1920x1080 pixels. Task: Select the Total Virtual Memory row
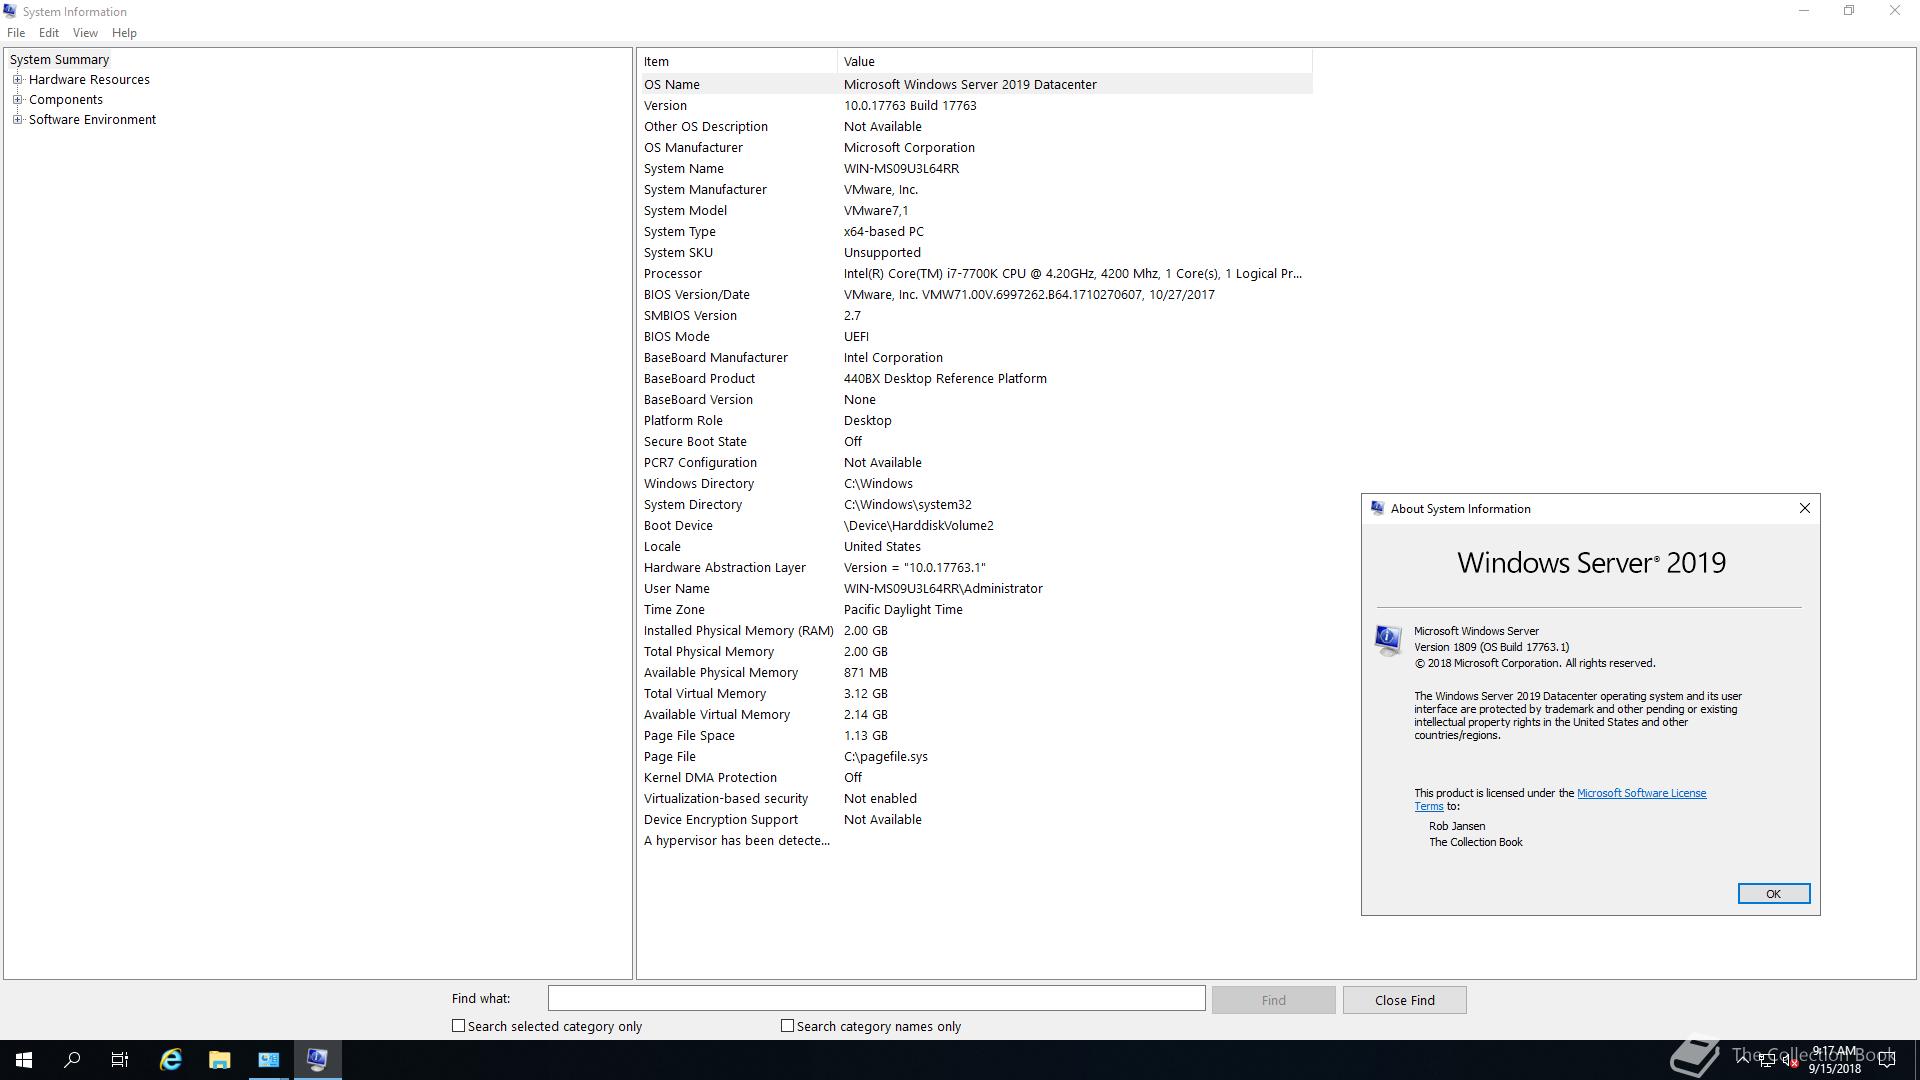coord(976,693)
